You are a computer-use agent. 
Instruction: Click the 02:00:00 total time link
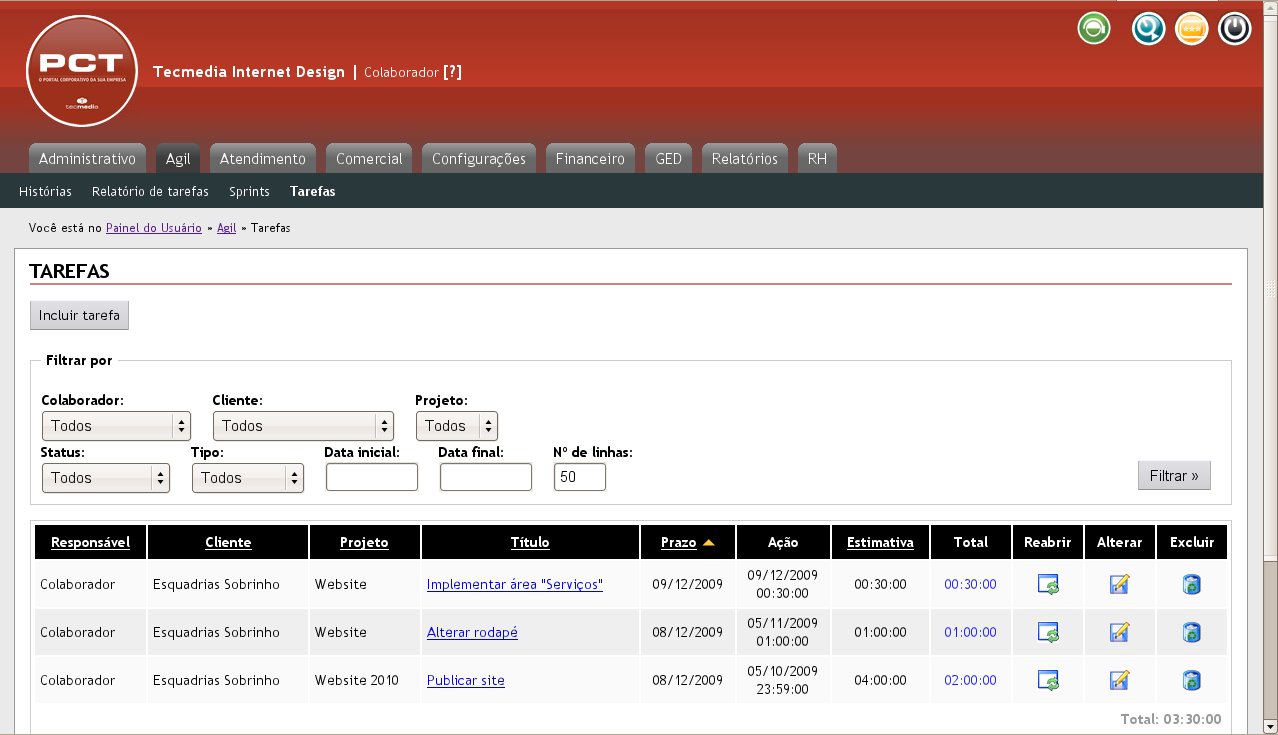tap(970, 680)
